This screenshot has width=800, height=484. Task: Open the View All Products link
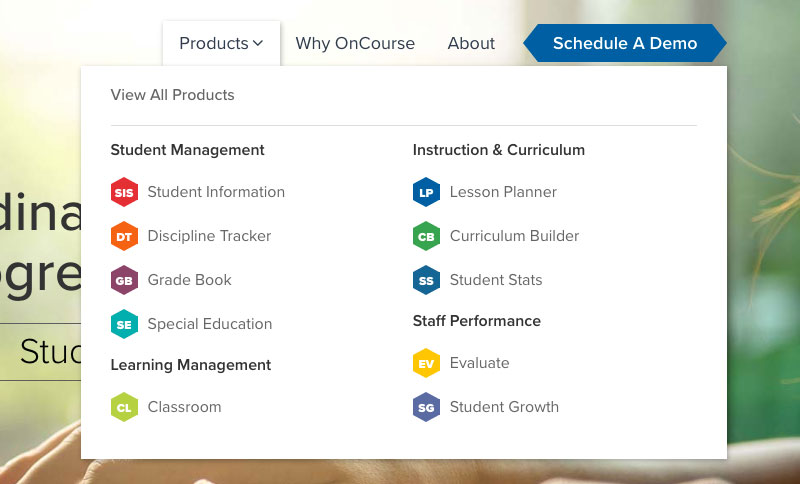coord(172,95)
